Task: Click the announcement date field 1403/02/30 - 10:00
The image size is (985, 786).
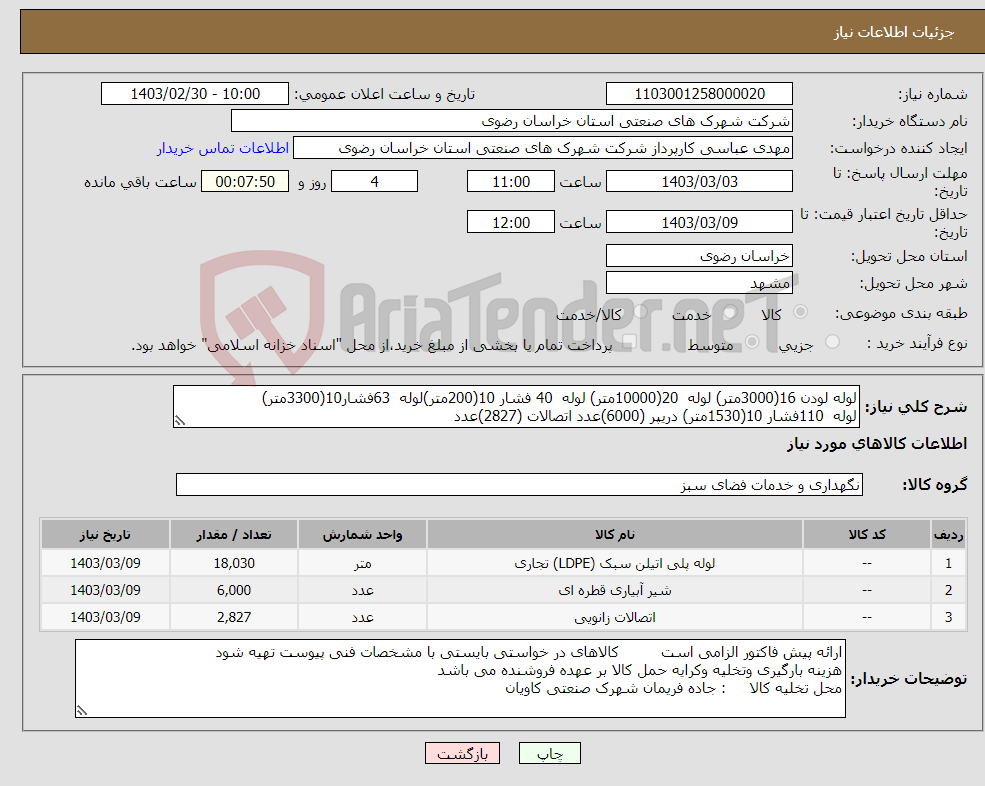Action: pyautogui.click(x=195, y=94)
